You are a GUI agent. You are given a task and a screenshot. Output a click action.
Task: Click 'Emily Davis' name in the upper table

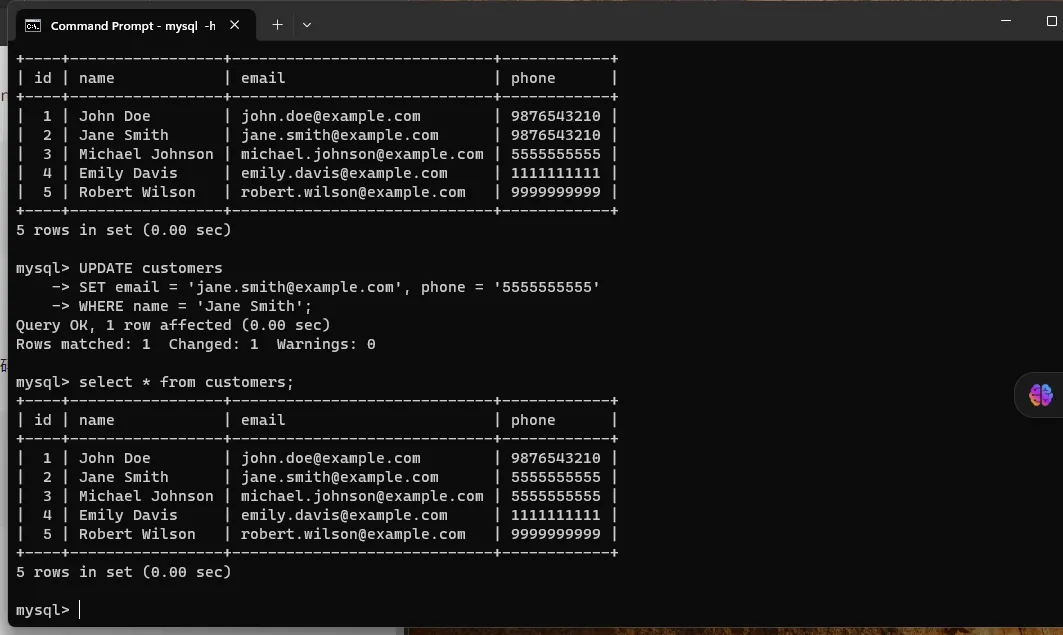coord(128,173)
